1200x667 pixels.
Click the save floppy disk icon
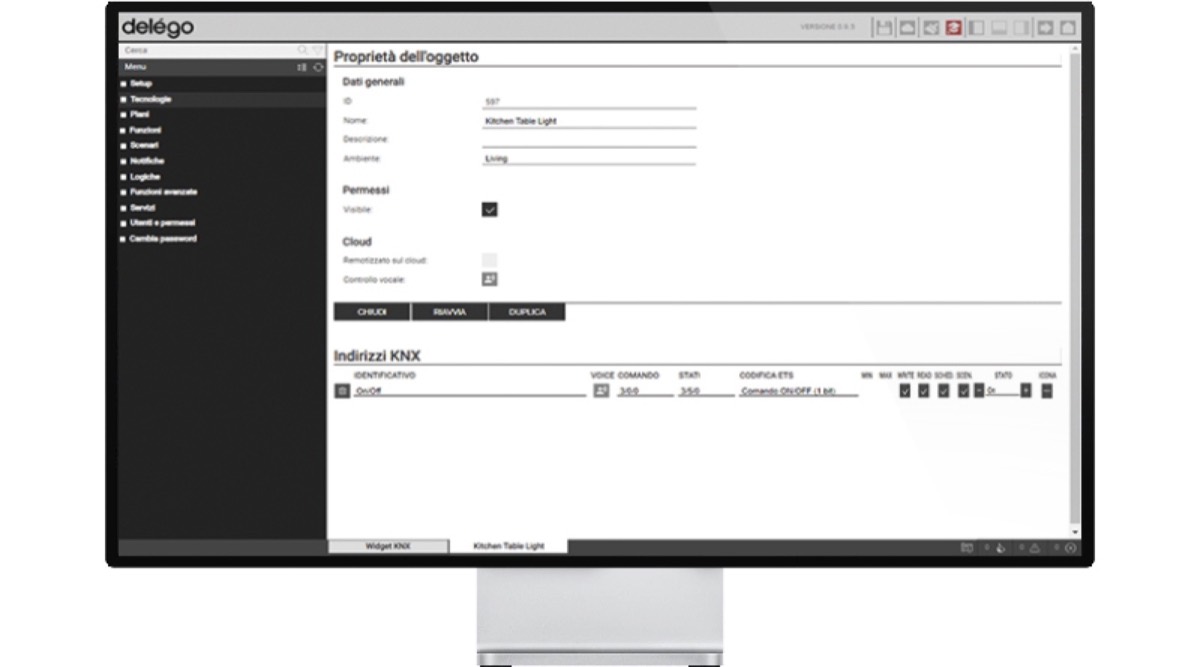[x=884, y=28]
